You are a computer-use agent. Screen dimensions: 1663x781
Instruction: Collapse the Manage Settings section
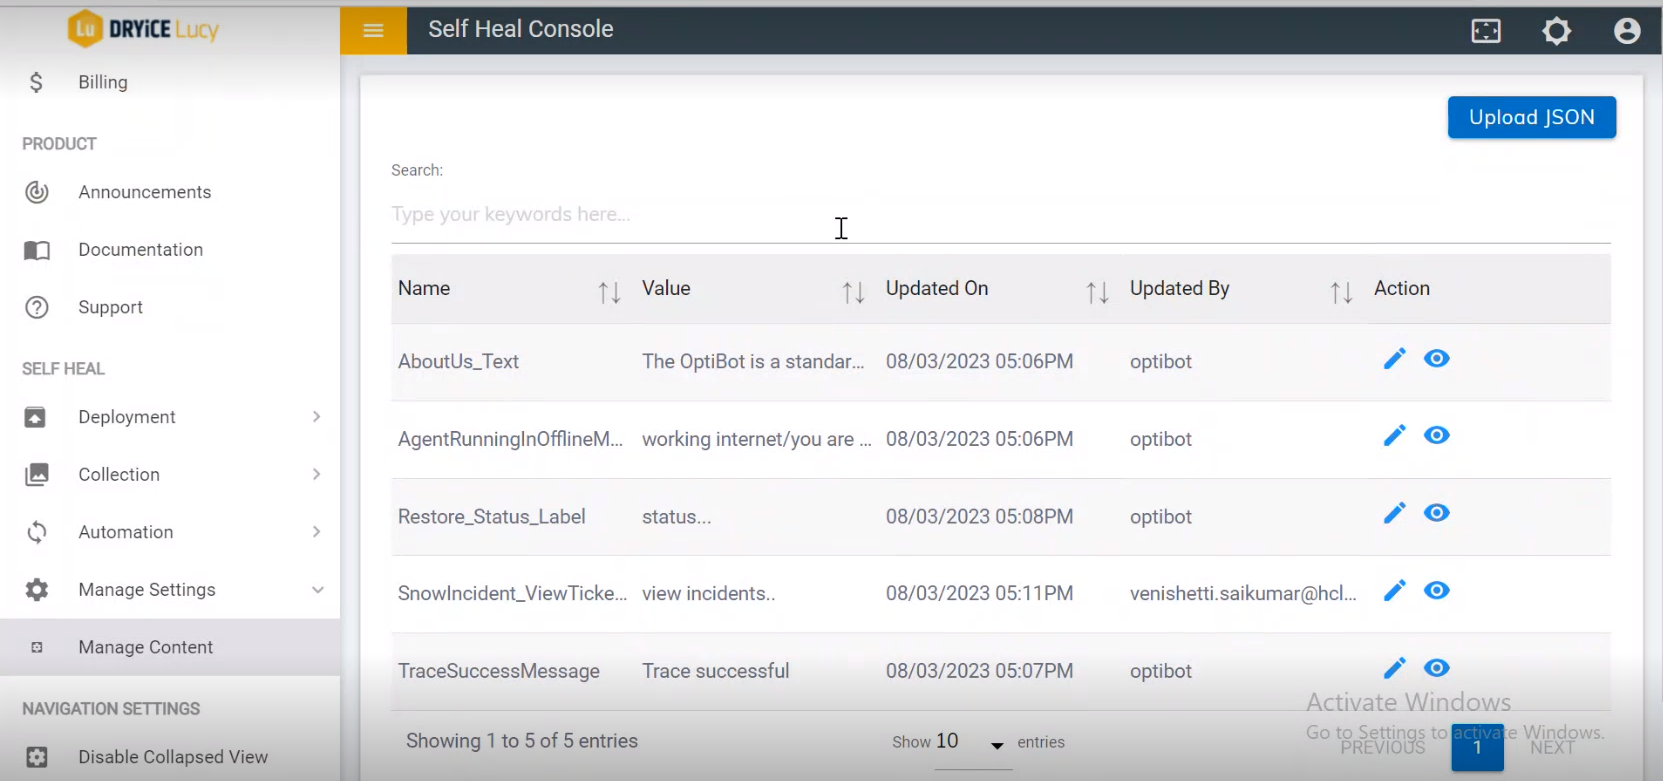tap(317, 590)
